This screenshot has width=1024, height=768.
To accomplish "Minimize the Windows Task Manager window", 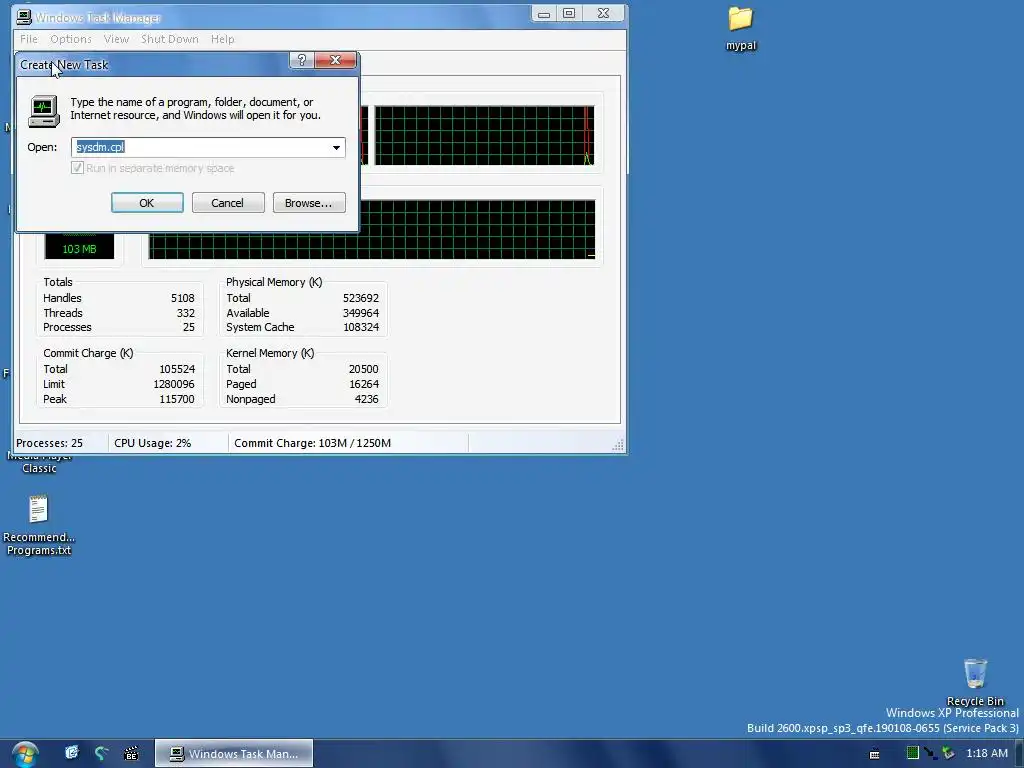I will click(544, 14).
